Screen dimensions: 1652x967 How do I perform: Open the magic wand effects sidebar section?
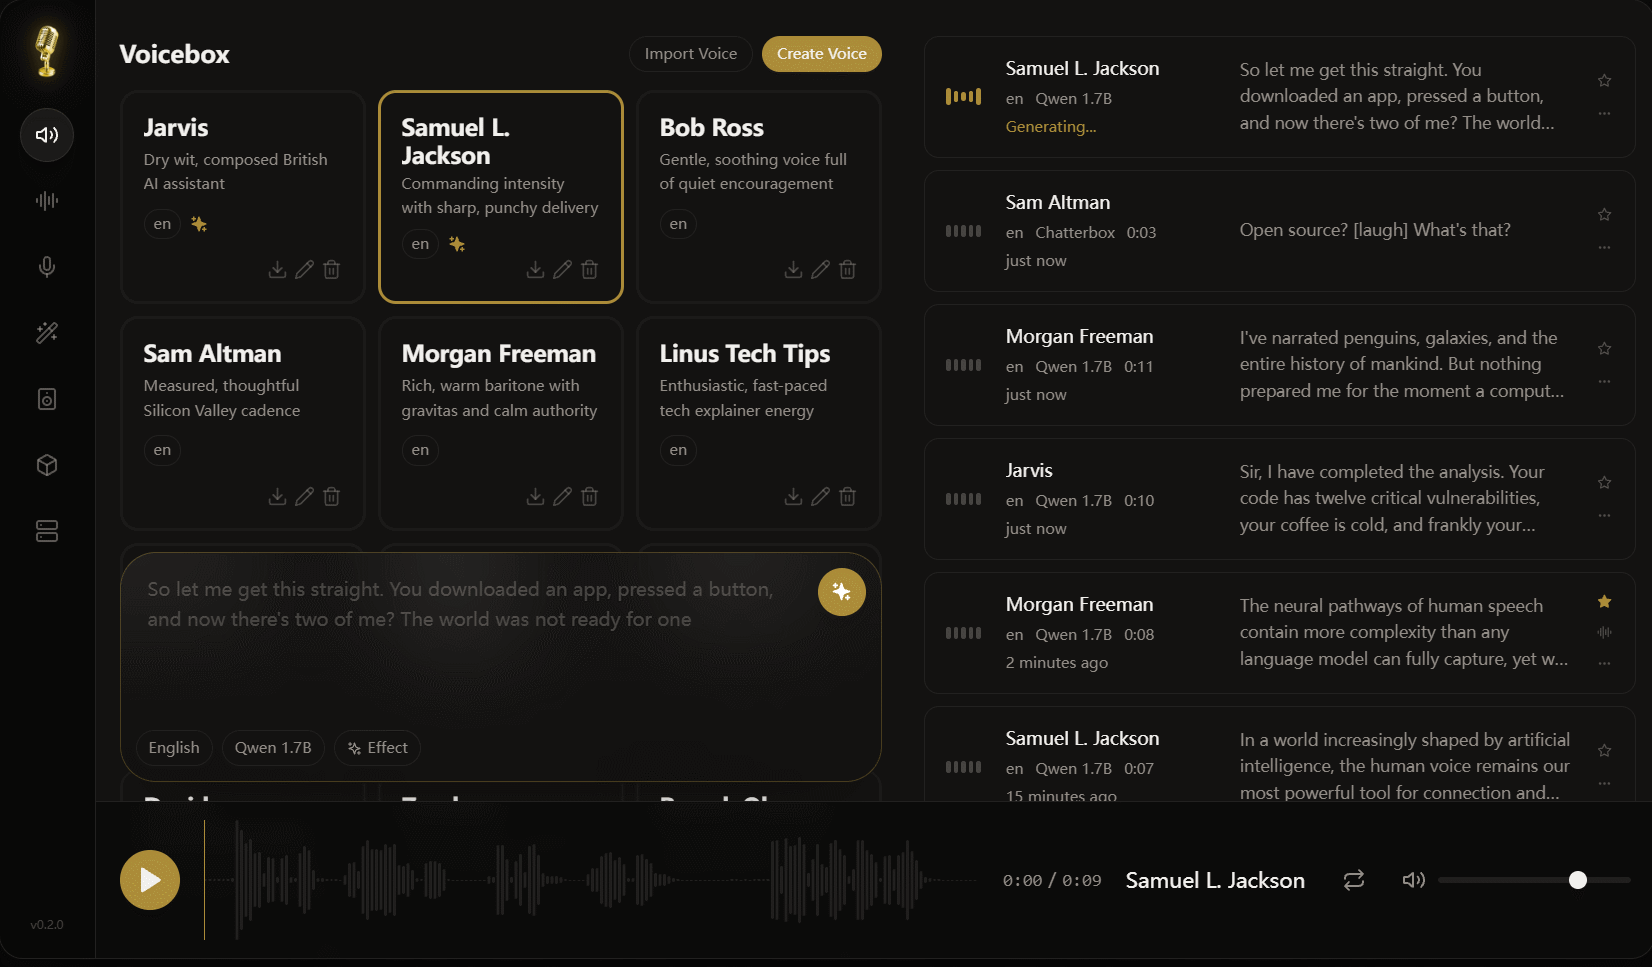[x=47, y=333]
